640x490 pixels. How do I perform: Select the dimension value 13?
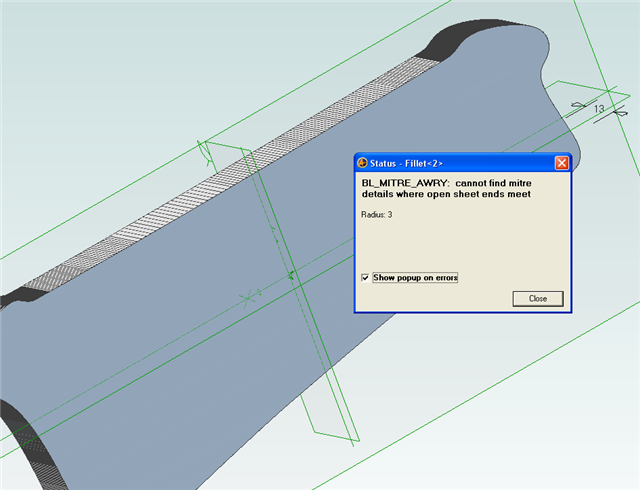pos(599,109)
